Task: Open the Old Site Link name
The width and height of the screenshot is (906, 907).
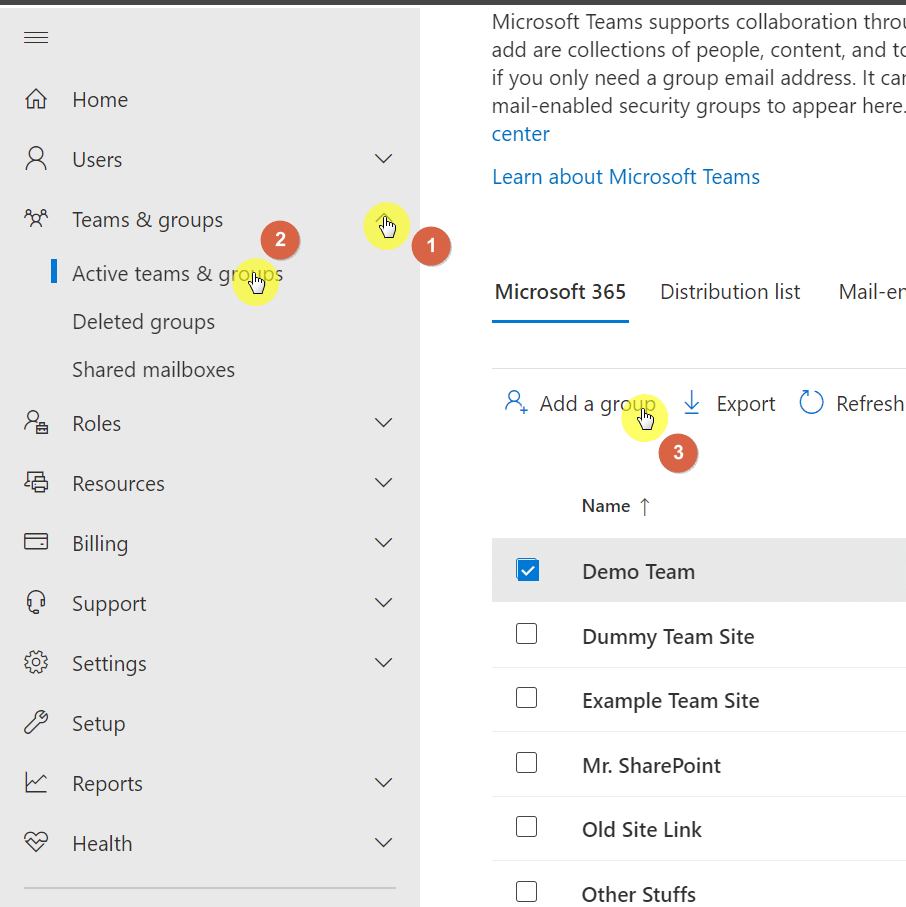Action: pos(642,830)
